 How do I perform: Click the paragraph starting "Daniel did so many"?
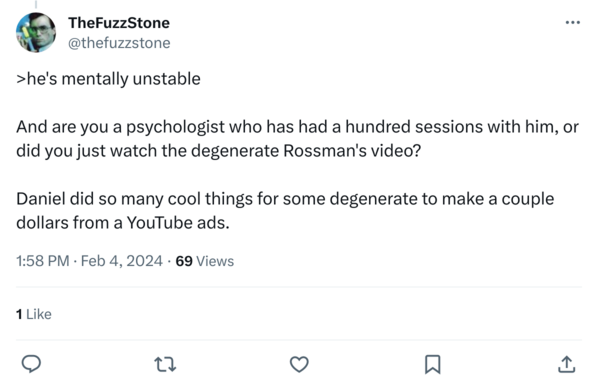(285, 210)
